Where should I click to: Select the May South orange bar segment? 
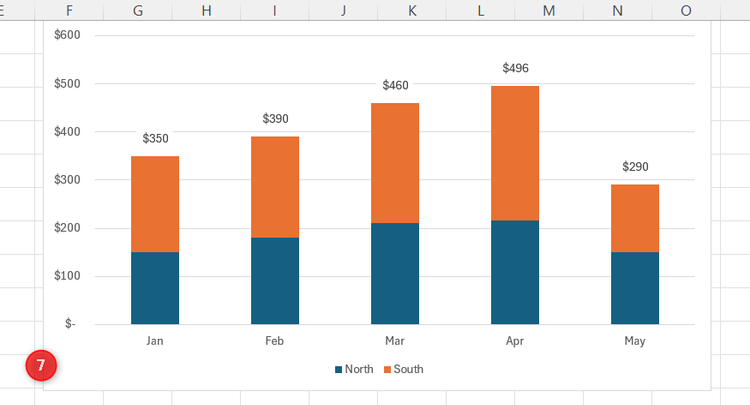pos(635,219)
